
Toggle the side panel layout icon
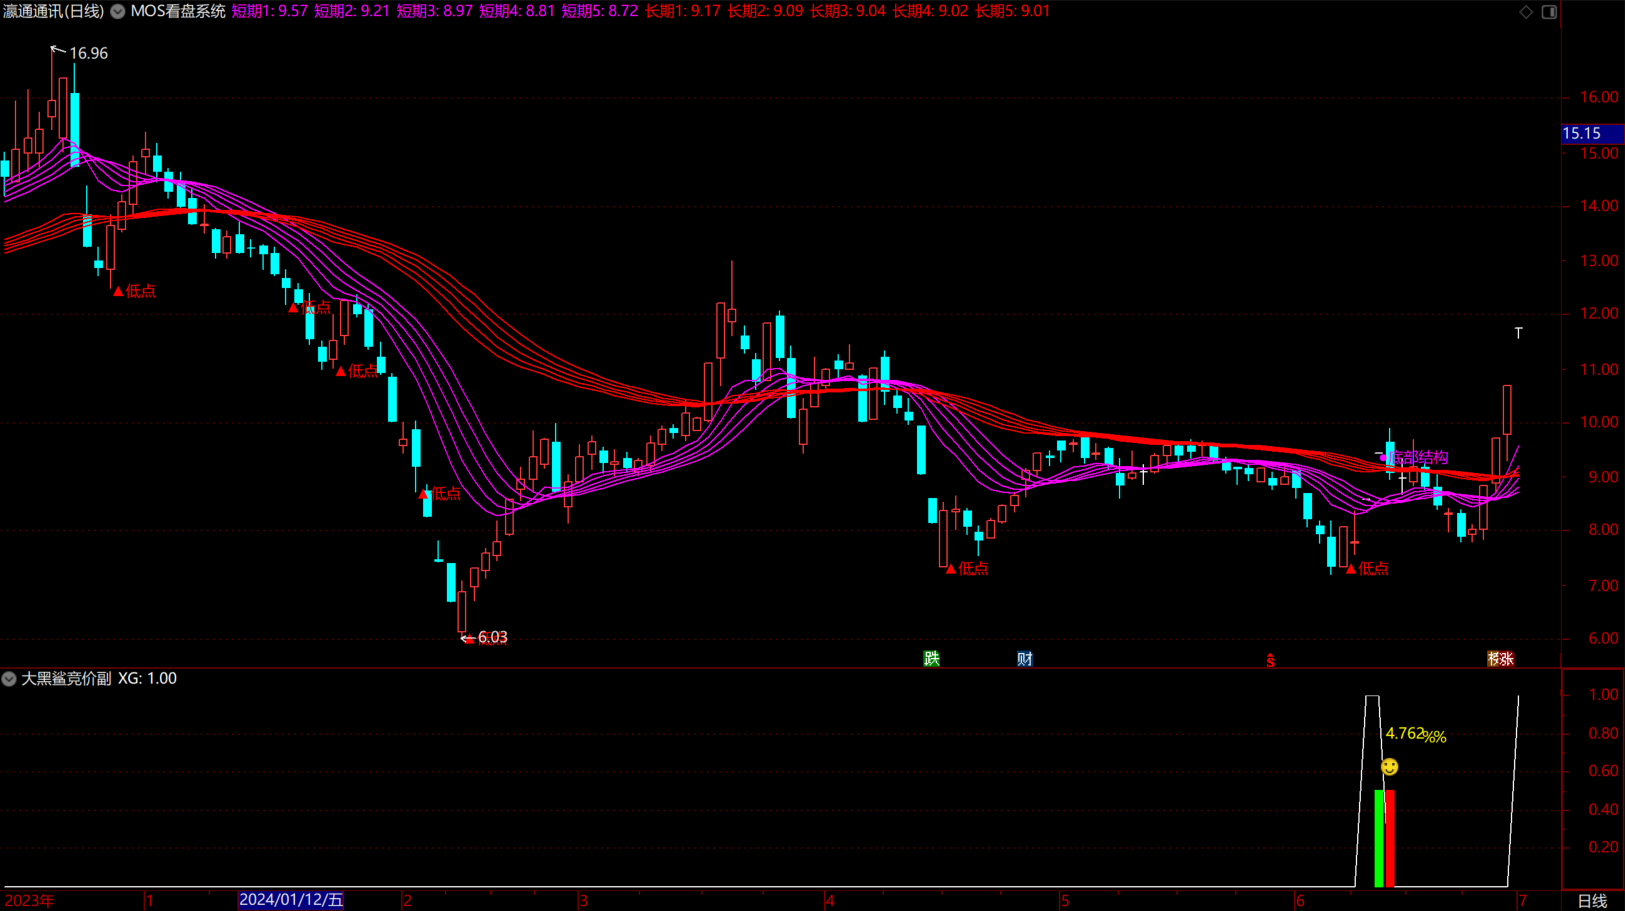(x=1549, y=12)
